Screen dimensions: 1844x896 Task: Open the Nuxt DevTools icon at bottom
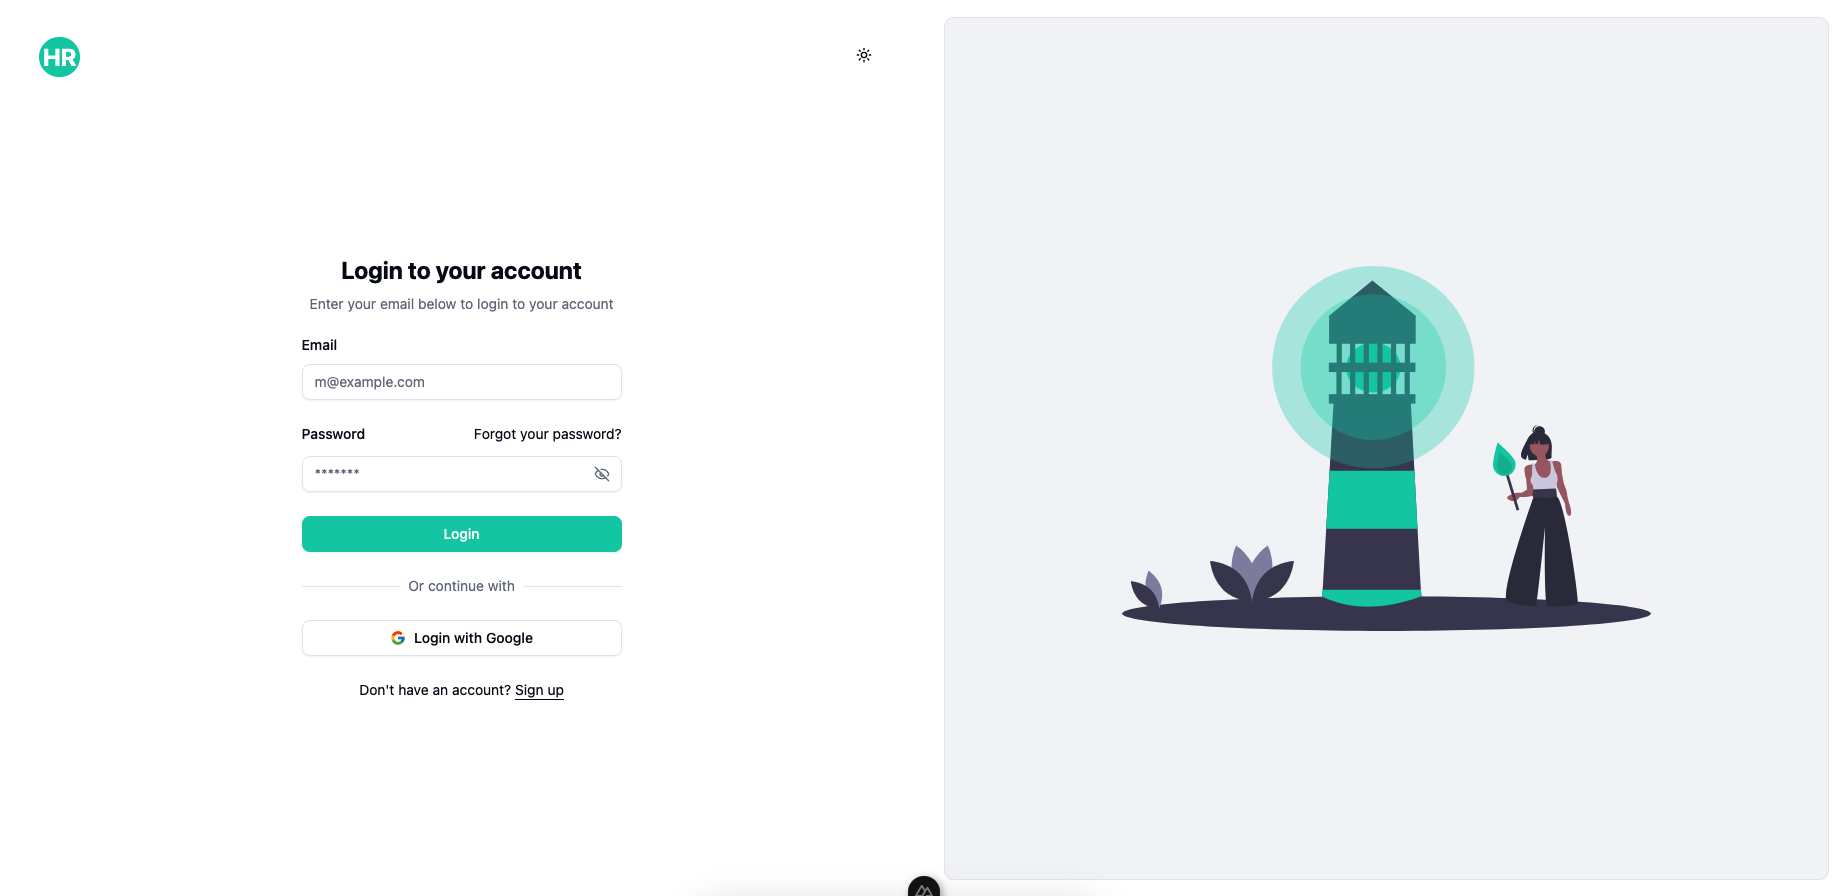923,887
